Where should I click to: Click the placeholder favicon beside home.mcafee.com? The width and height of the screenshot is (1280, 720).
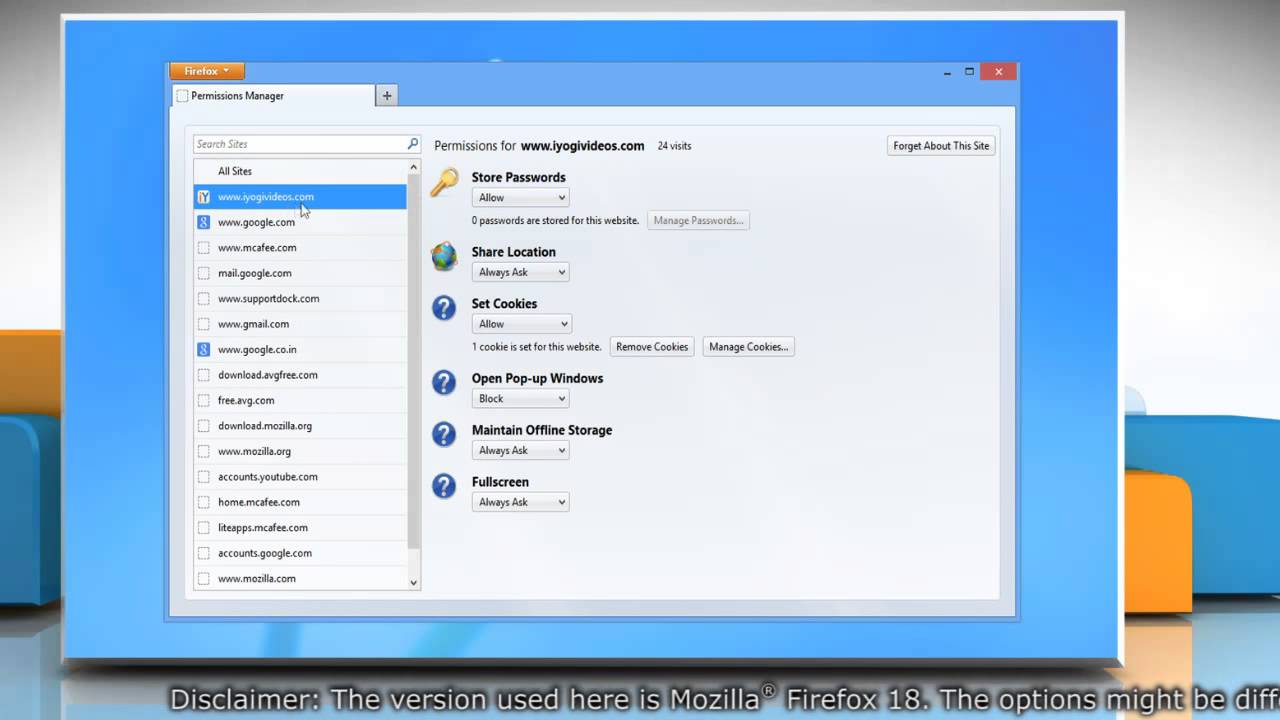(x=204, y=502)
